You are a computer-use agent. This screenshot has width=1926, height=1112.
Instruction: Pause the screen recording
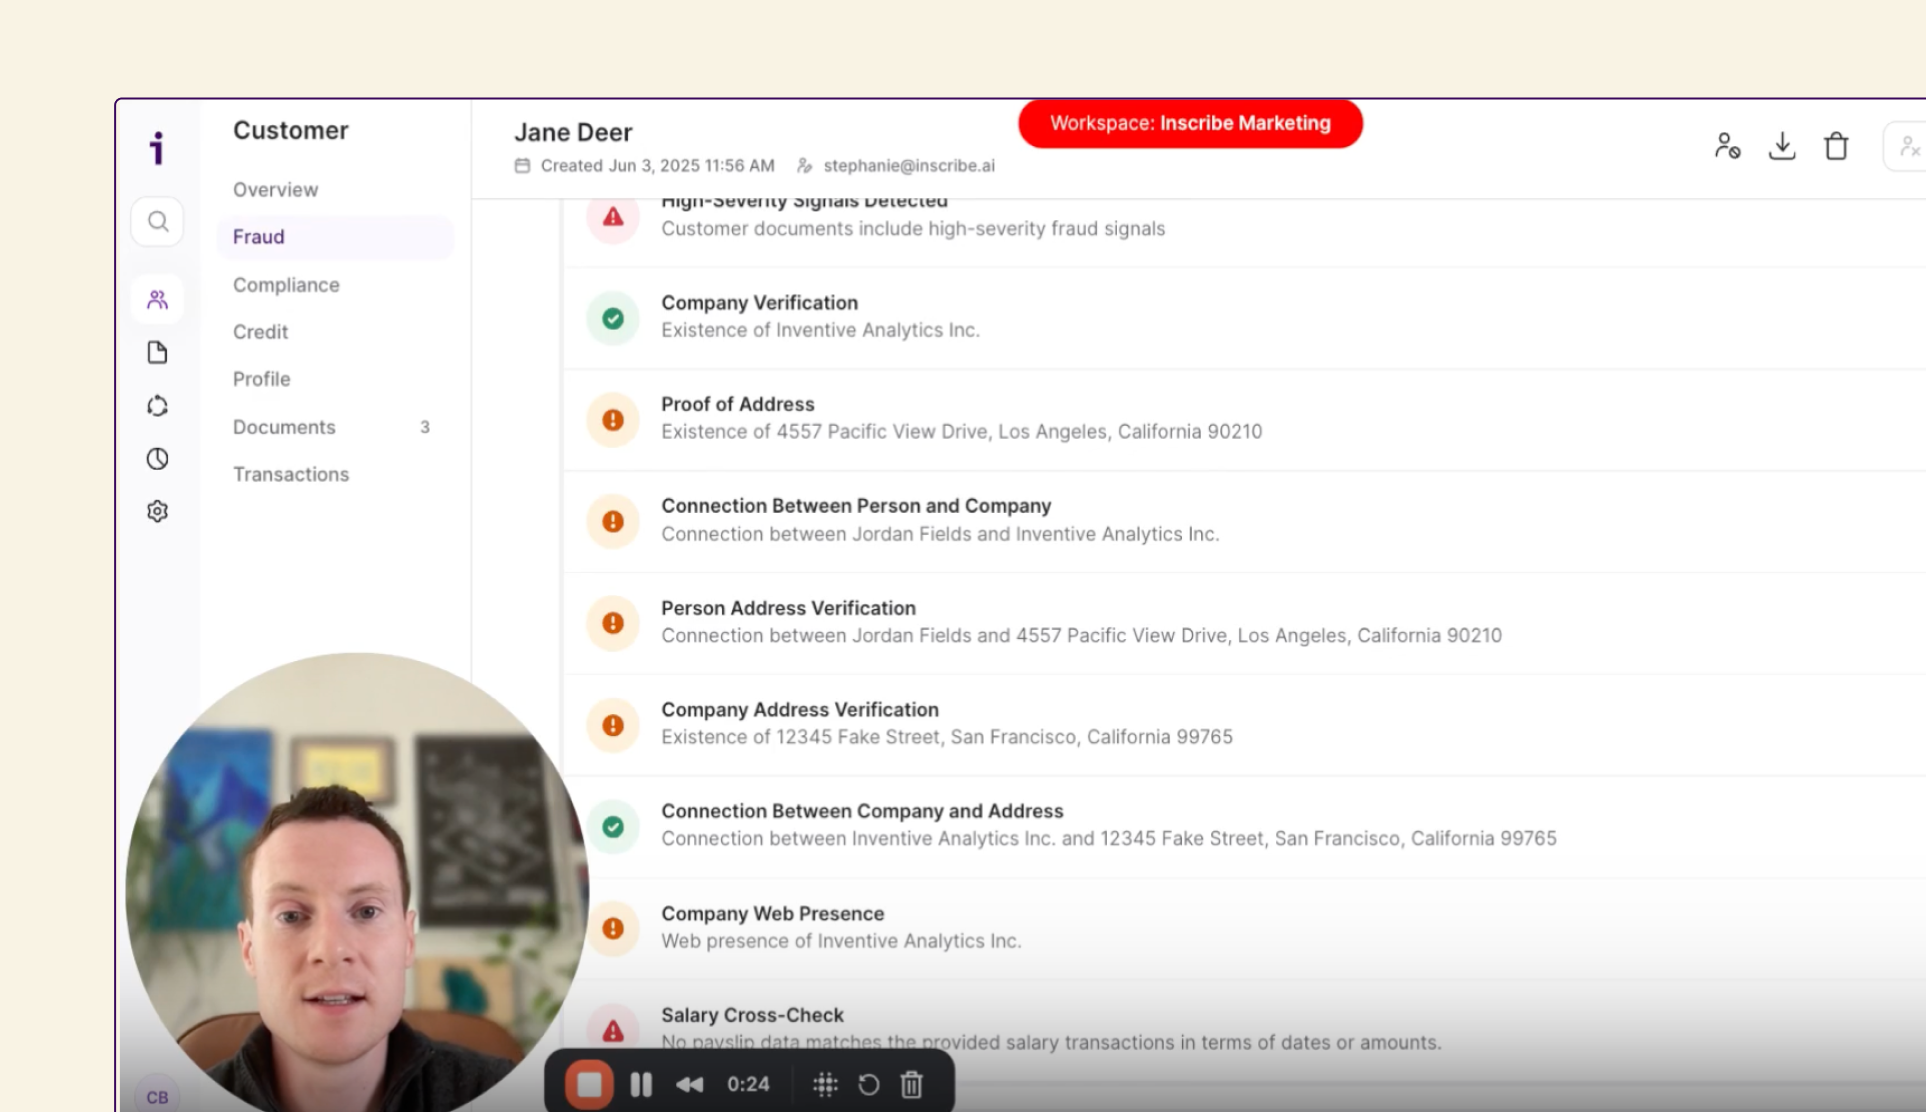pyautogui.click(x=641, y=1084)
